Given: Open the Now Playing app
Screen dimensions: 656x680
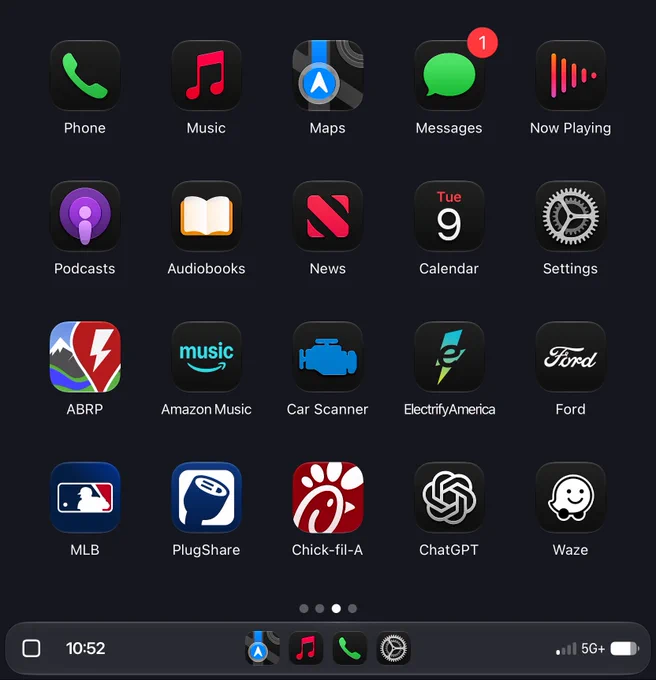Looking at the screenshot, I should pos(571,75).
